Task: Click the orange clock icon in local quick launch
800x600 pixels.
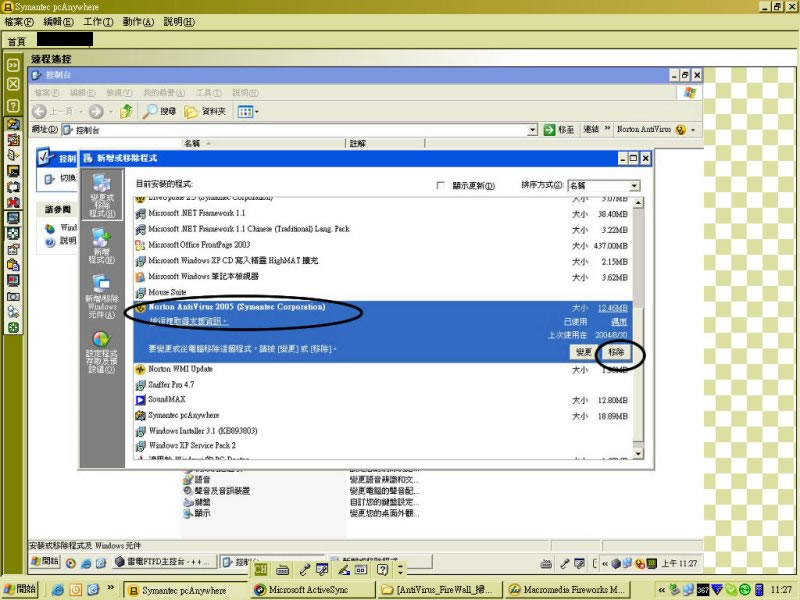Action: tap(76, 590)
